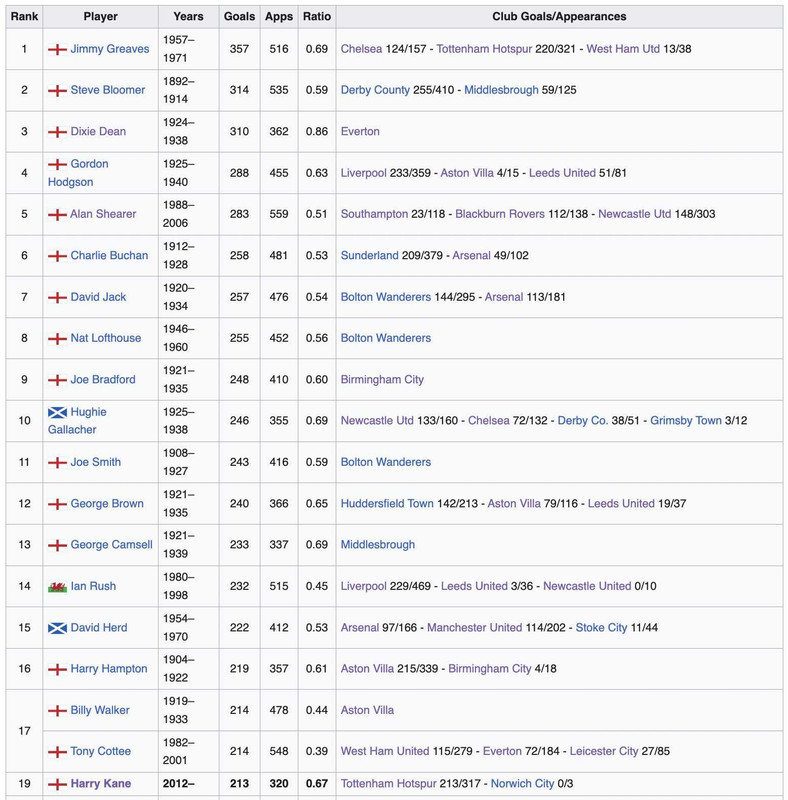Open the David Herd player link
The height and width of the screenshot is (800, 788).
[x=99, y=628]
